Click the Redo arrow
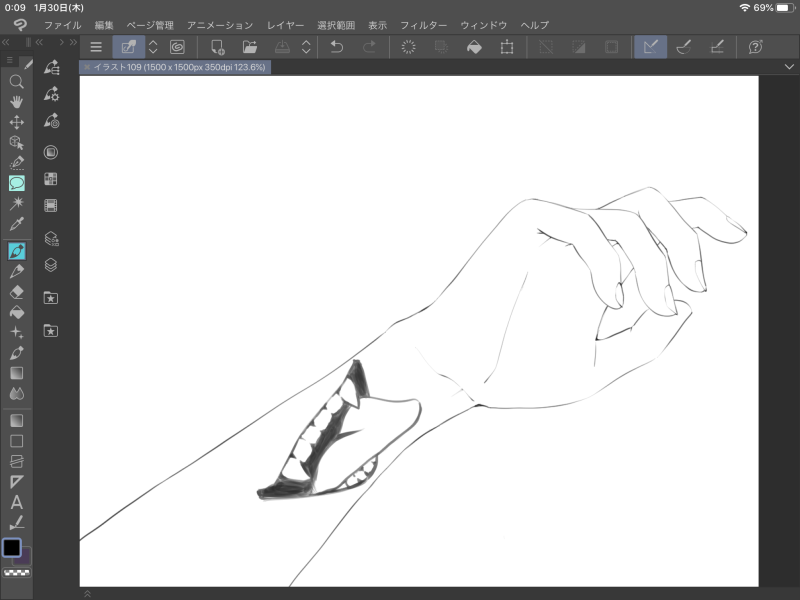 click(x=369, y=47)
